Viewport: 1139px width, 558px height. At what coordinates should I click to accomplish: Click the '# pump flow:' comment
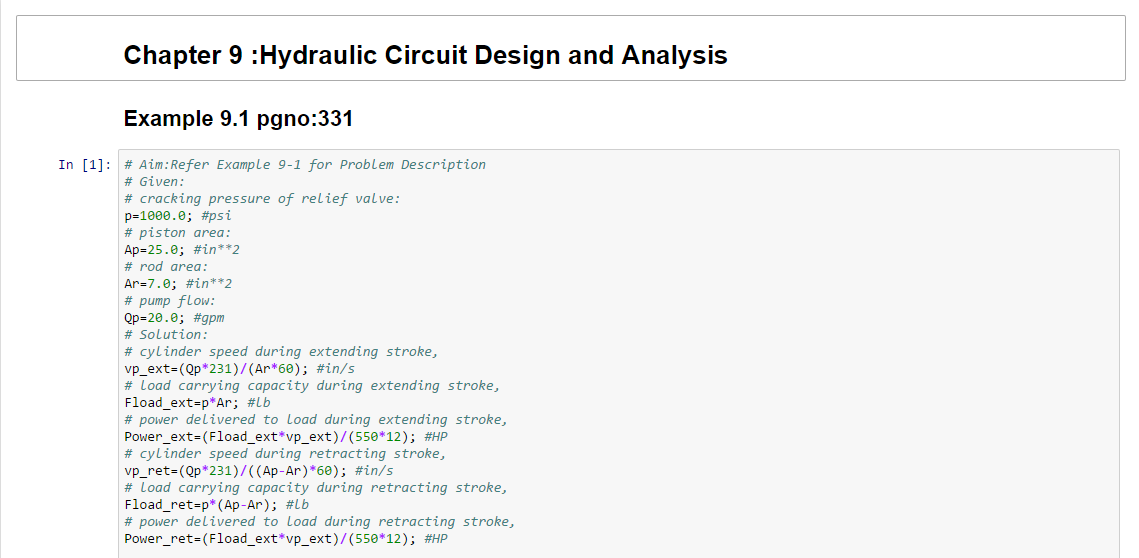(169, 301)
